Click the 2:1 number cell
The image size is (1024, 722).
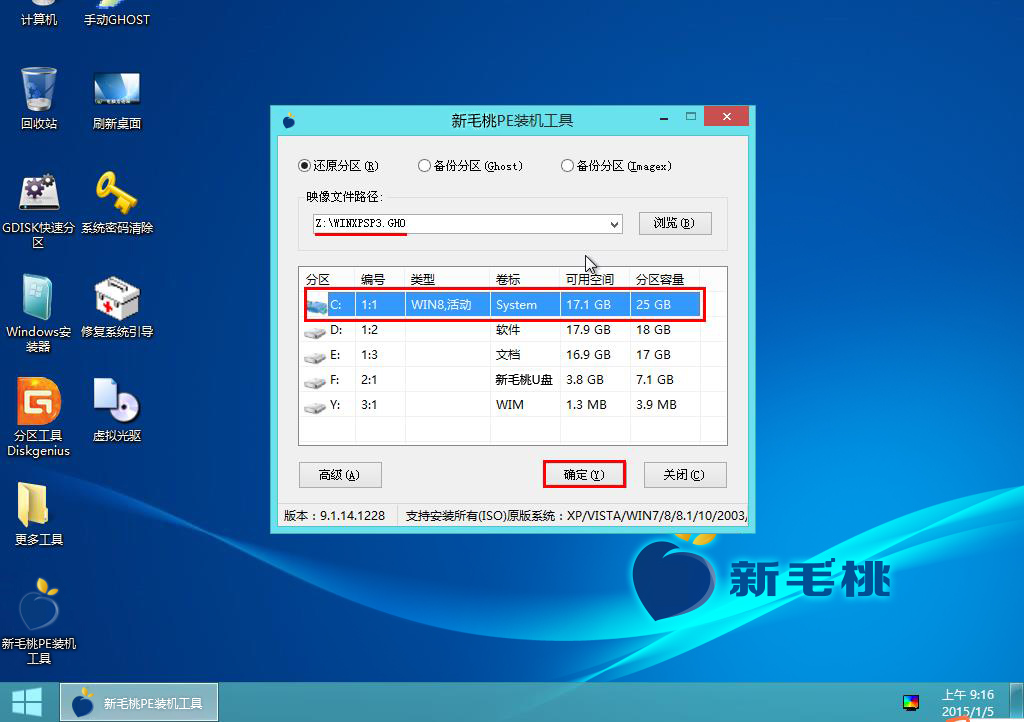pyautogui.click(x=369, y=379)
